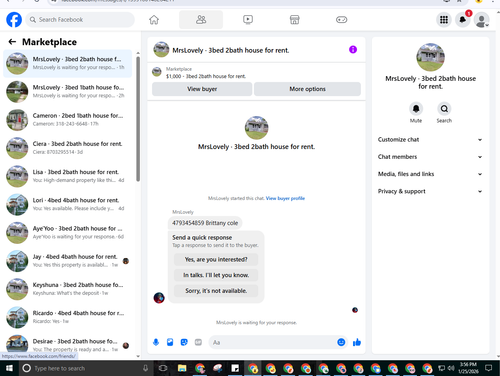Click the chat header house avatar
Screen dimensions: 500x376
(x=161, y=49)
